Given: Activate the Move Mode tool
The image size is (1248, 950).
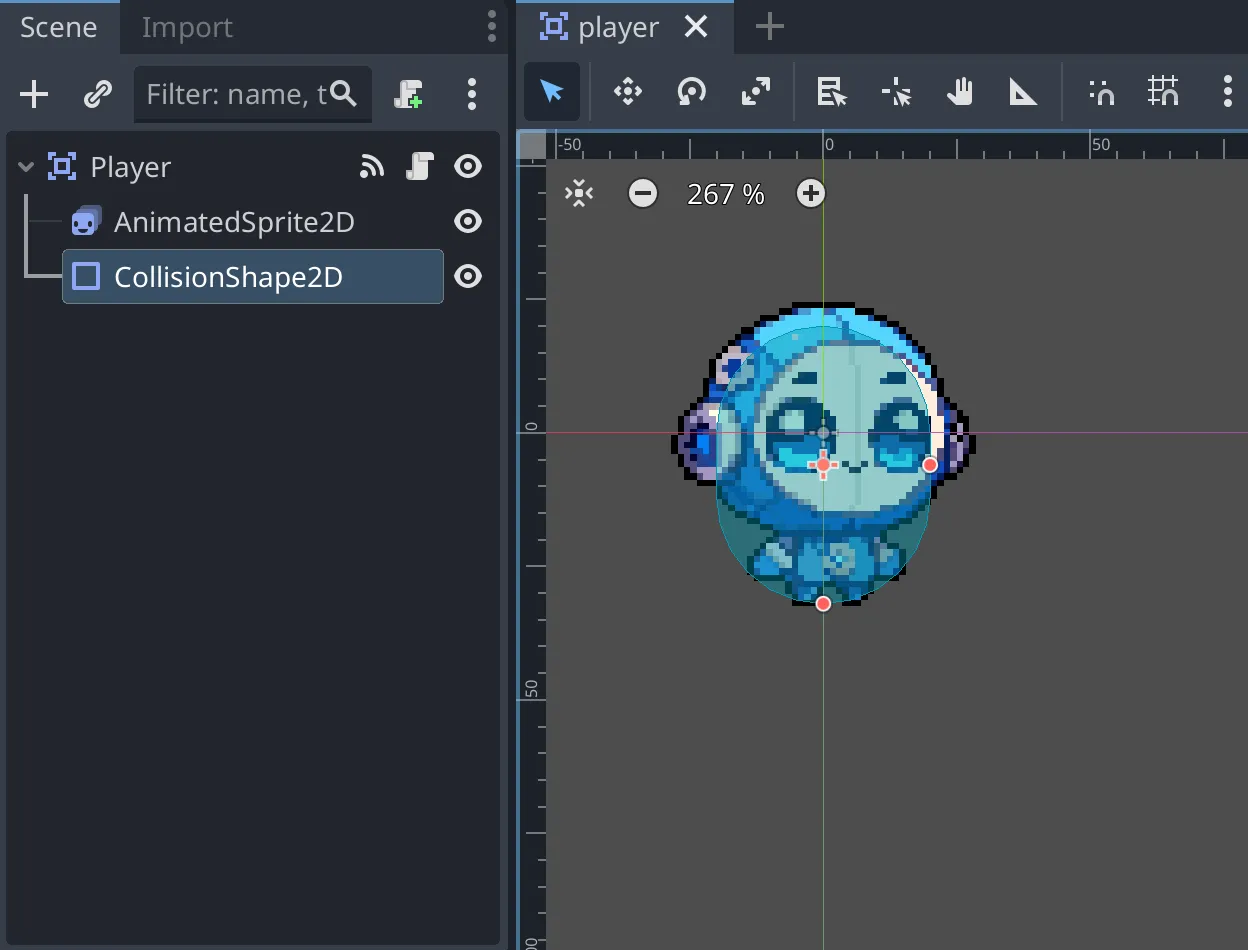Looking at the screenshot, I should [x=627, y=93].
